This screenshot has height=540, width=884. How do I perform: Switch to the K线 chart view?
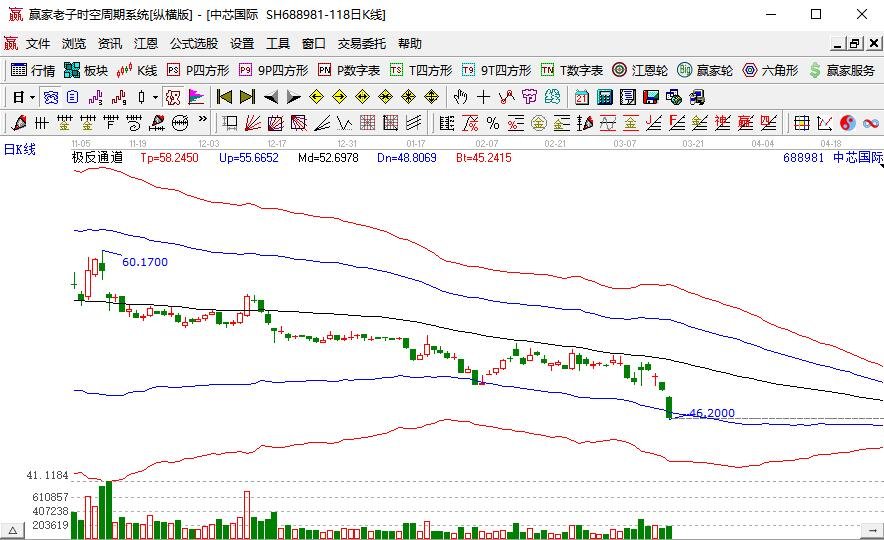[136, 70]
